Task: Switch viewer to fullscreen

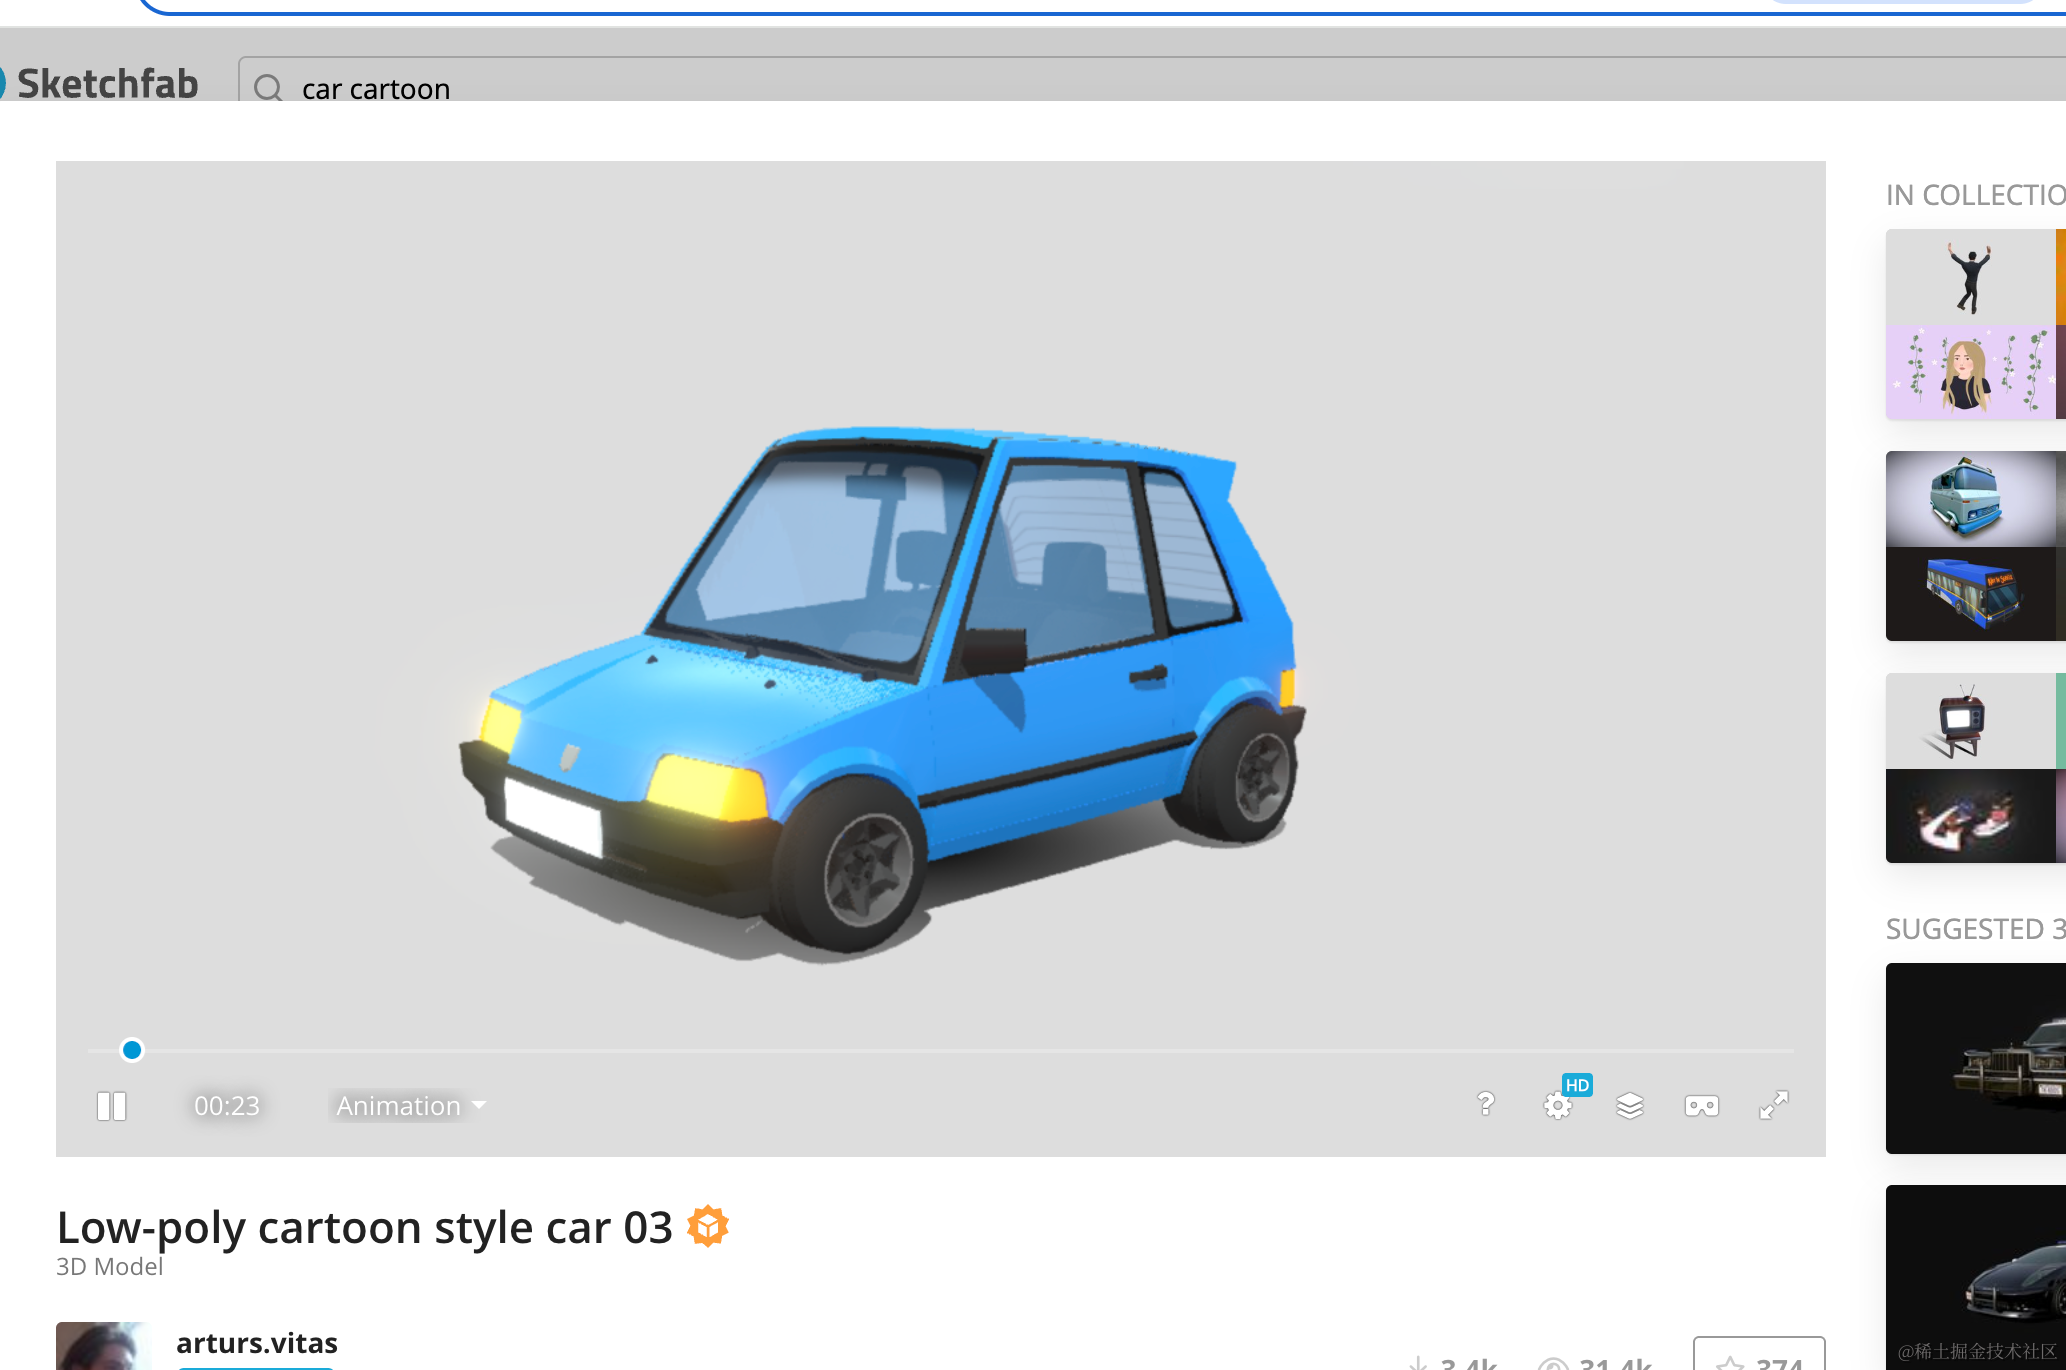Action: coord(1773,1105)
